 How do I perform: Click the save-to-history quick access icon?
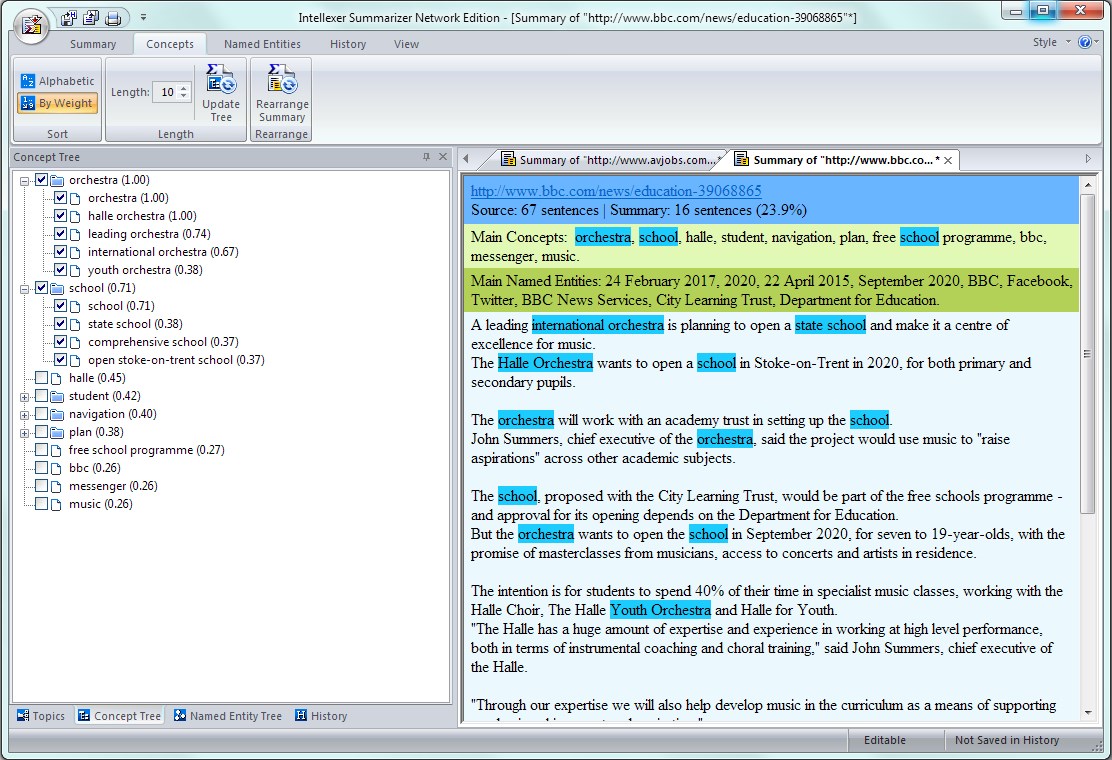[x=68, y=17]
